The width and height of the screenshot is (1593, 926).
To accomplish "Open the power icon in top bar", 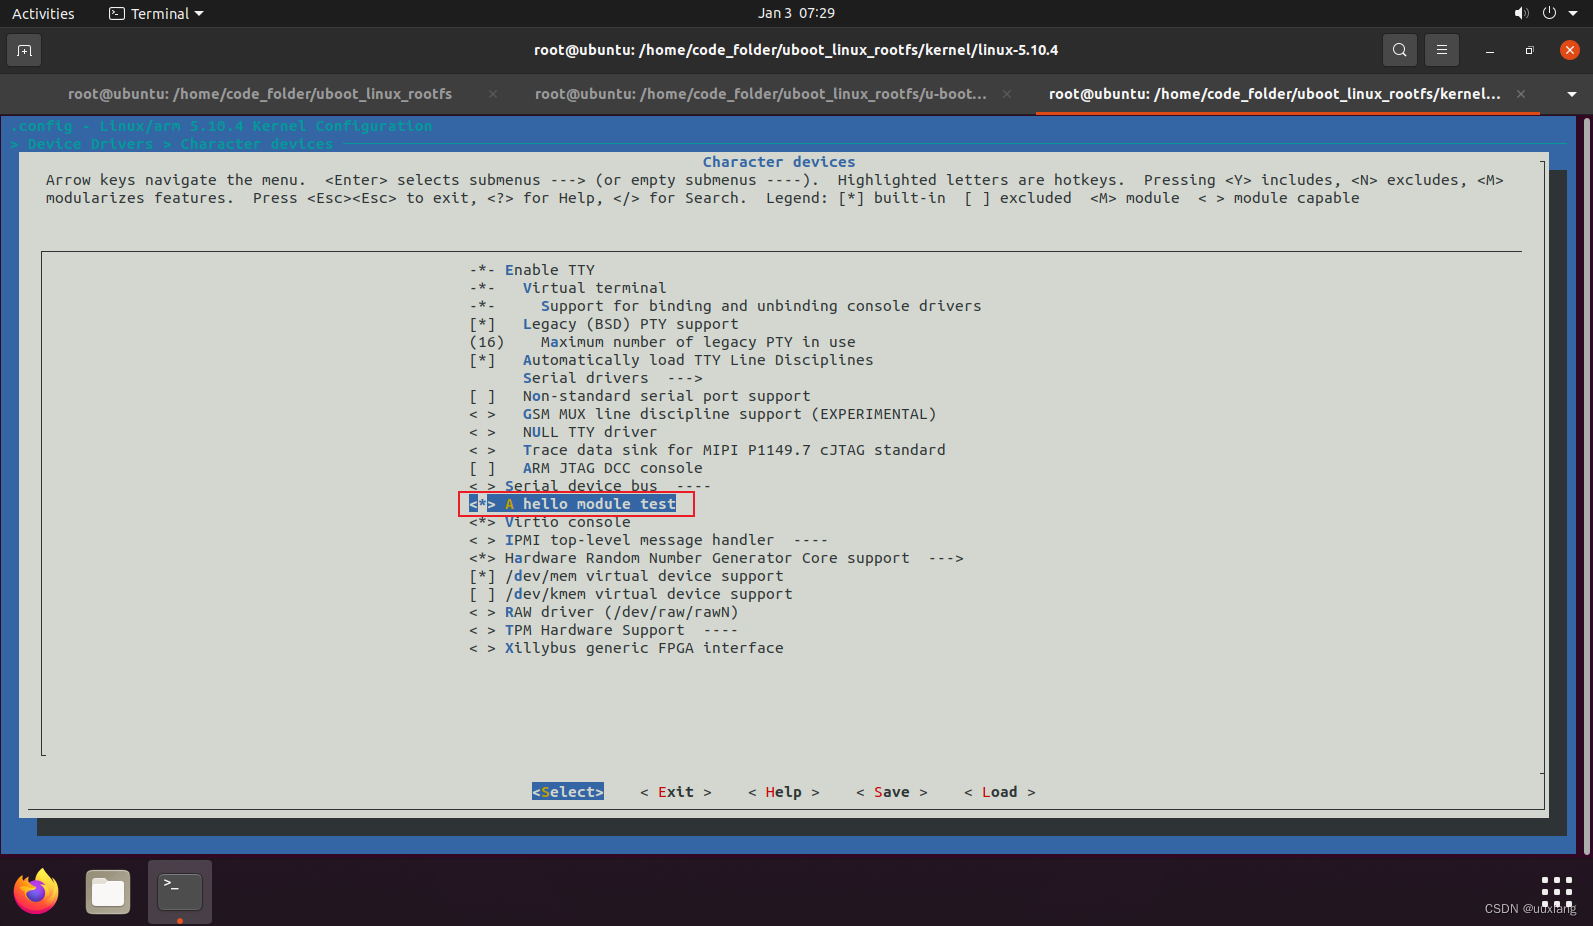I will tap(1549, 13).
